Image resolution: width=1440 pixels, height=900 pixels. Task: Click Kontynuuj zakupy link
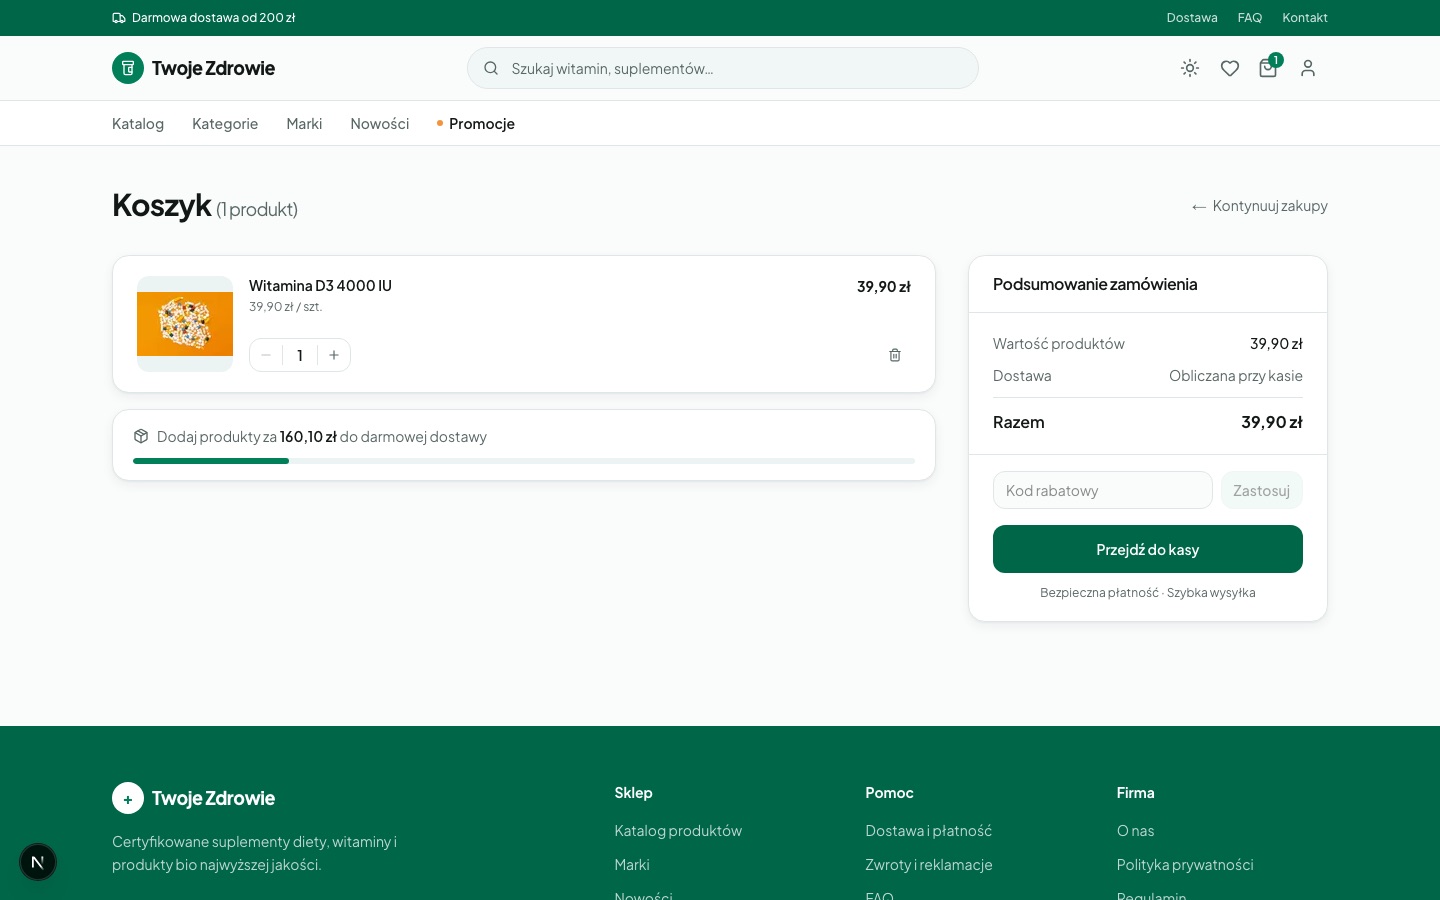point(1260,206)
